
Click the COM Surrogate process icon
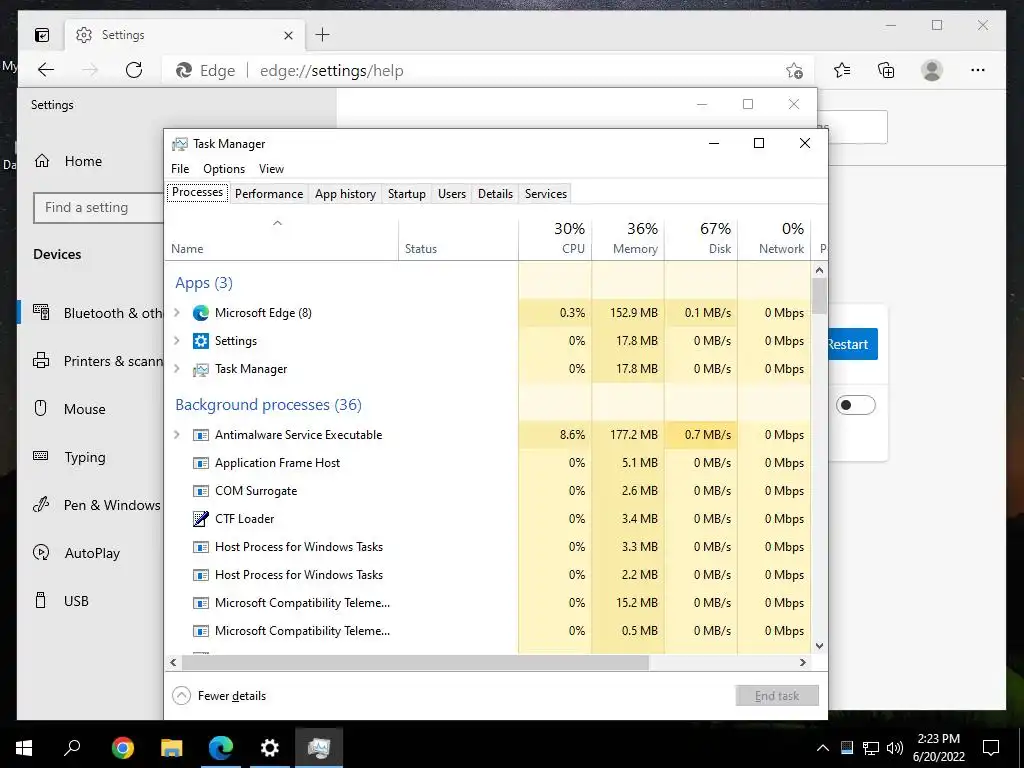click(x=200, y=491)
